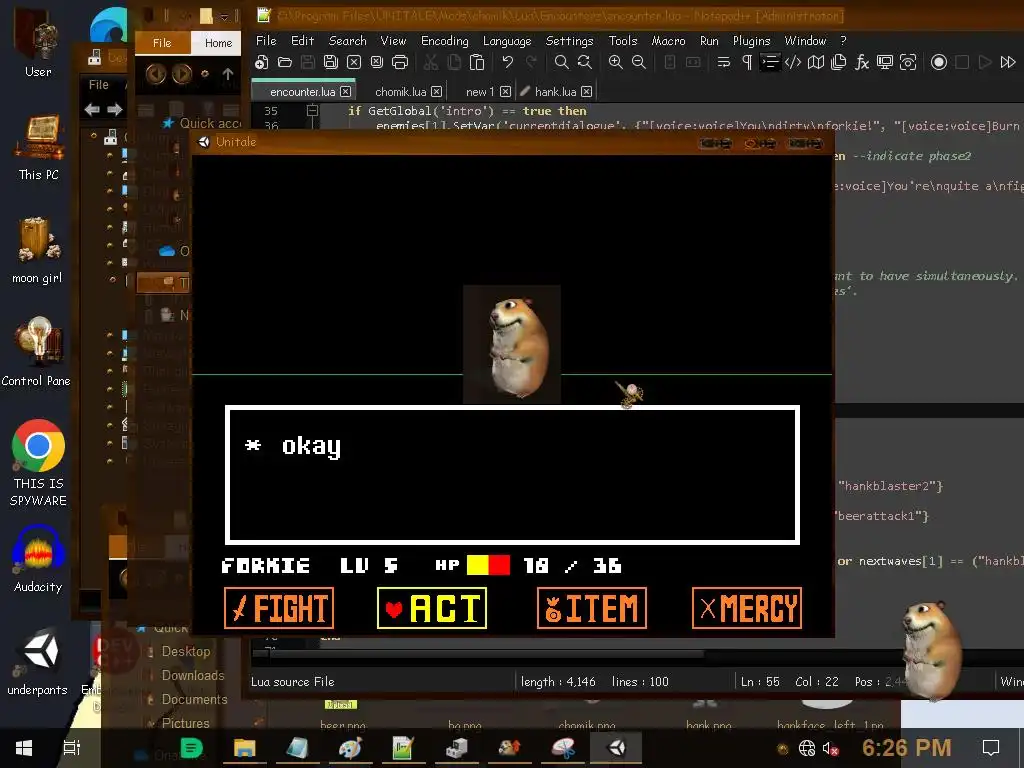Collapse the fold marker on line 35

pos(312,110)
